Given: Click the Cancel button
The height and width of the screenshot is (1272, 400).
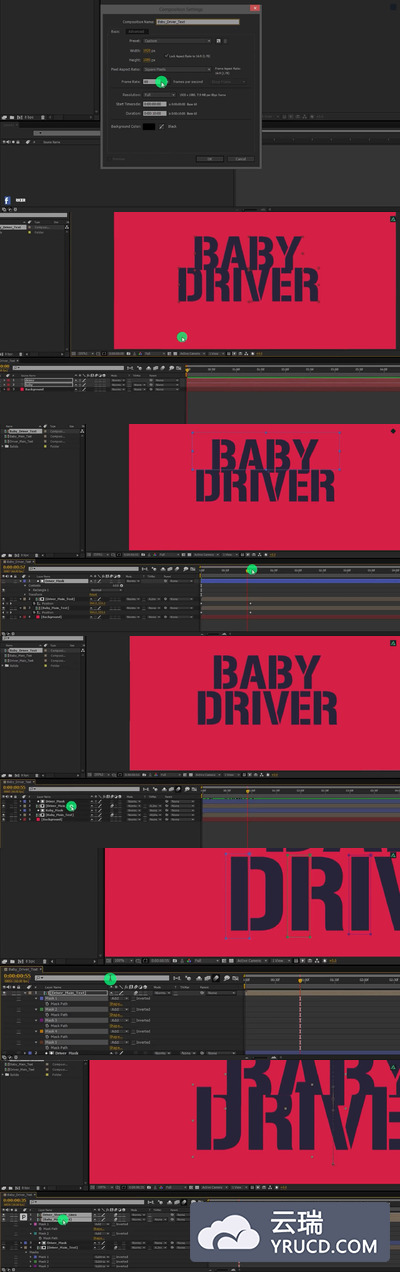Looking at the screenshot, I should [x=241, y=159].
